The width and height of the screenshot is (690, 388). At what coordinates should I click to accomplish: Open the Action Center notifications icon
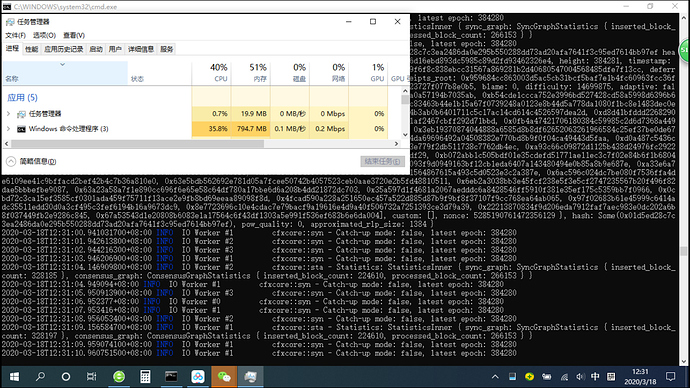click(x=670, y=377)
